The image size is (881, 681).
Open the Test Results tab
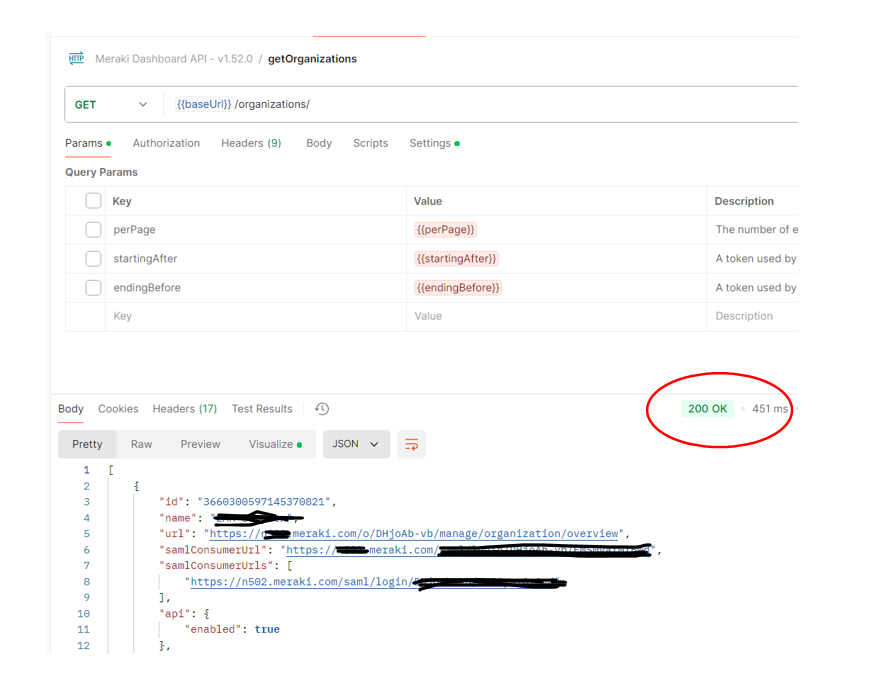pos(261,408)
